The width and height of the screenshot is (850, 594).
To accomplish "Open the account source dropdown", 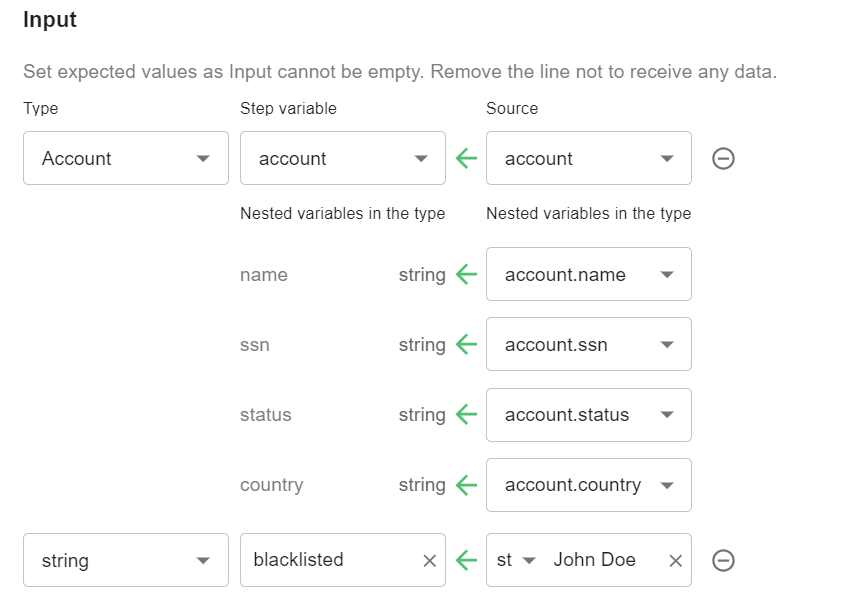I will (589, 158).
